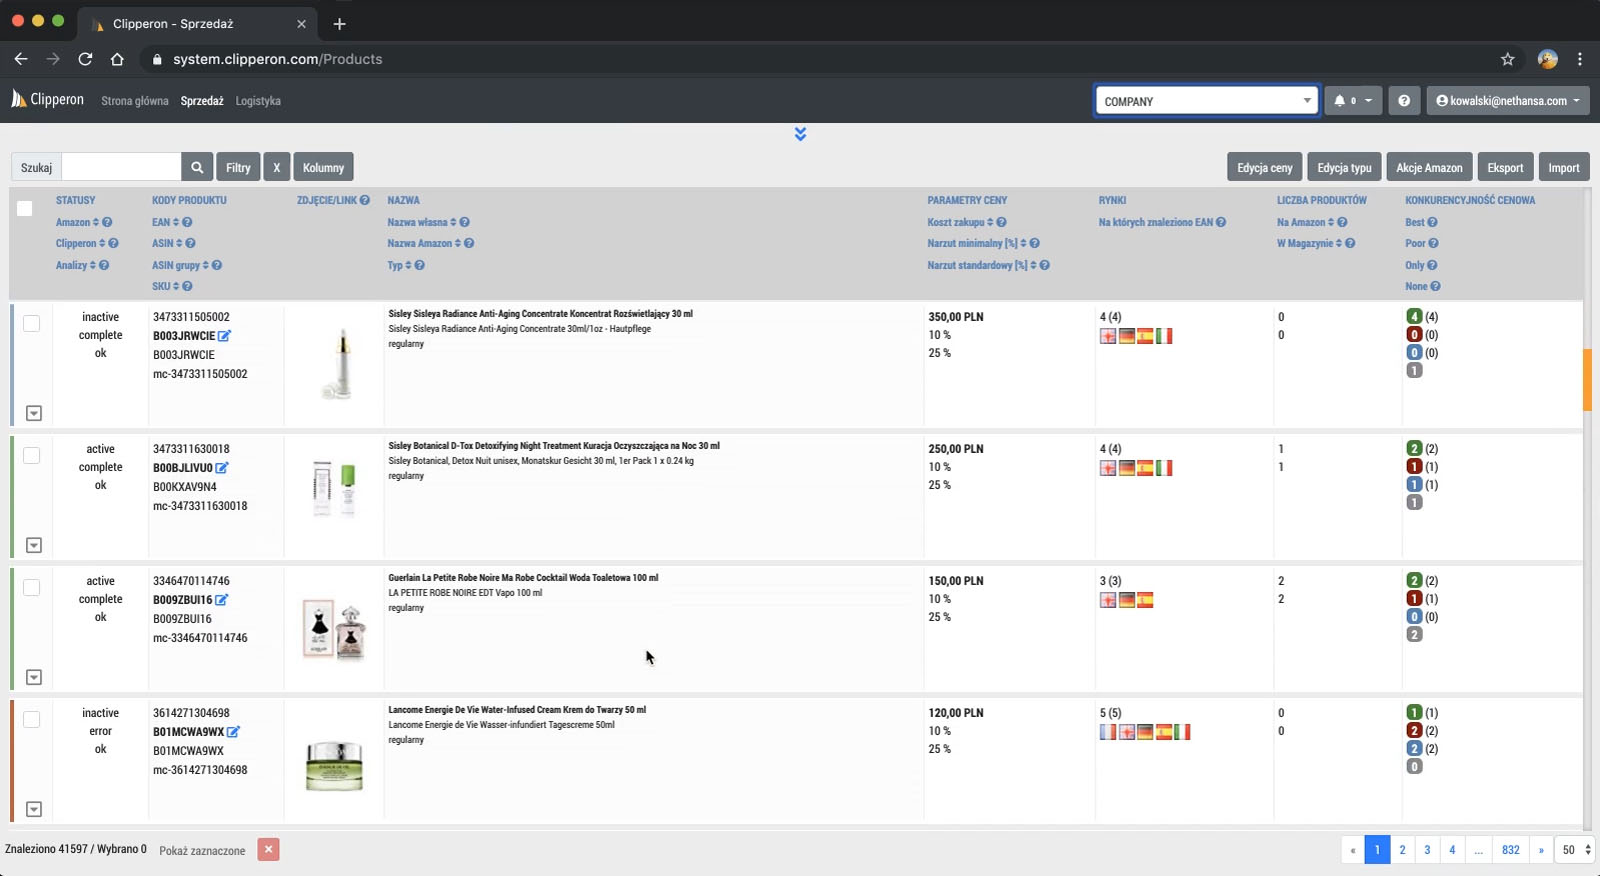Image resolution: width=1600 pixels, height=876 pixels.
Task: Show help for Narzut standardowy column
Action: (x=1044, y=265)
